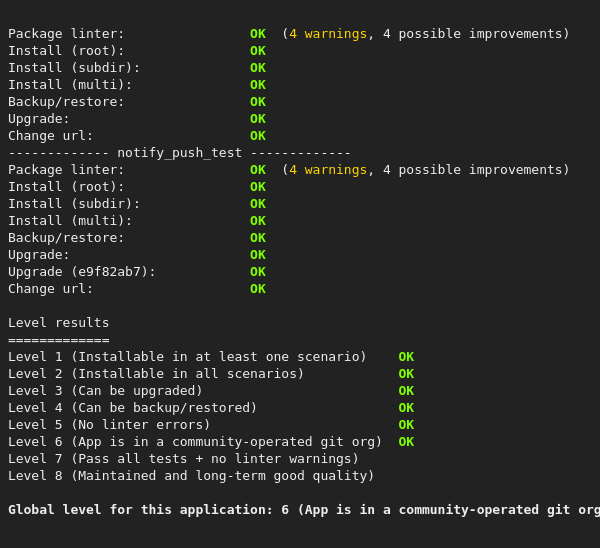Image resolution: width=600 pixels, height=548 pixels.
Task: Click yellow "4 warnings" text below notify_push_test divider
Action: (328, 170)
